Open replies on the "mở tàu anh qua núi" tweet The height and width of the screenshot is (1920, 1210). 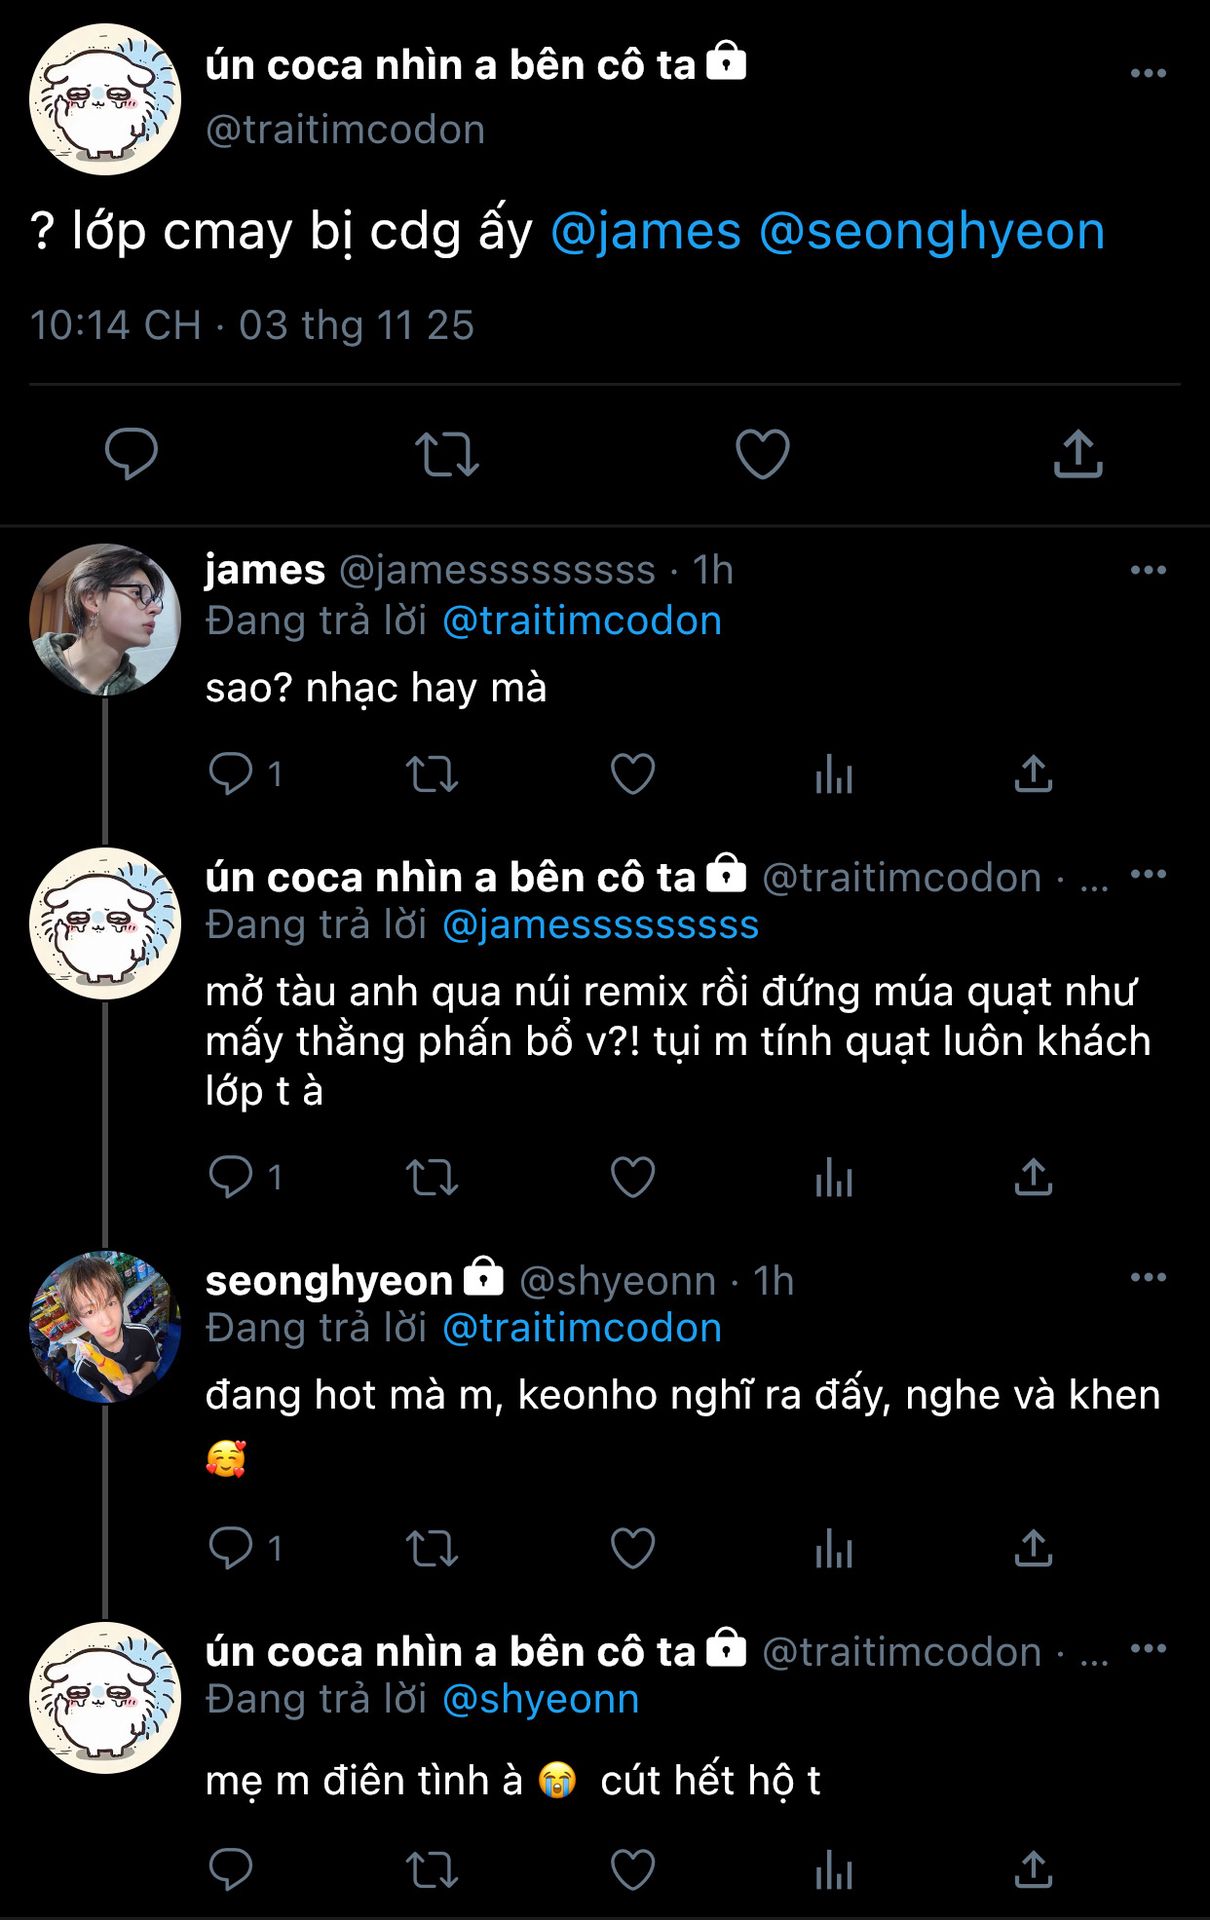pyautogui.click(x=231, y=1177)
